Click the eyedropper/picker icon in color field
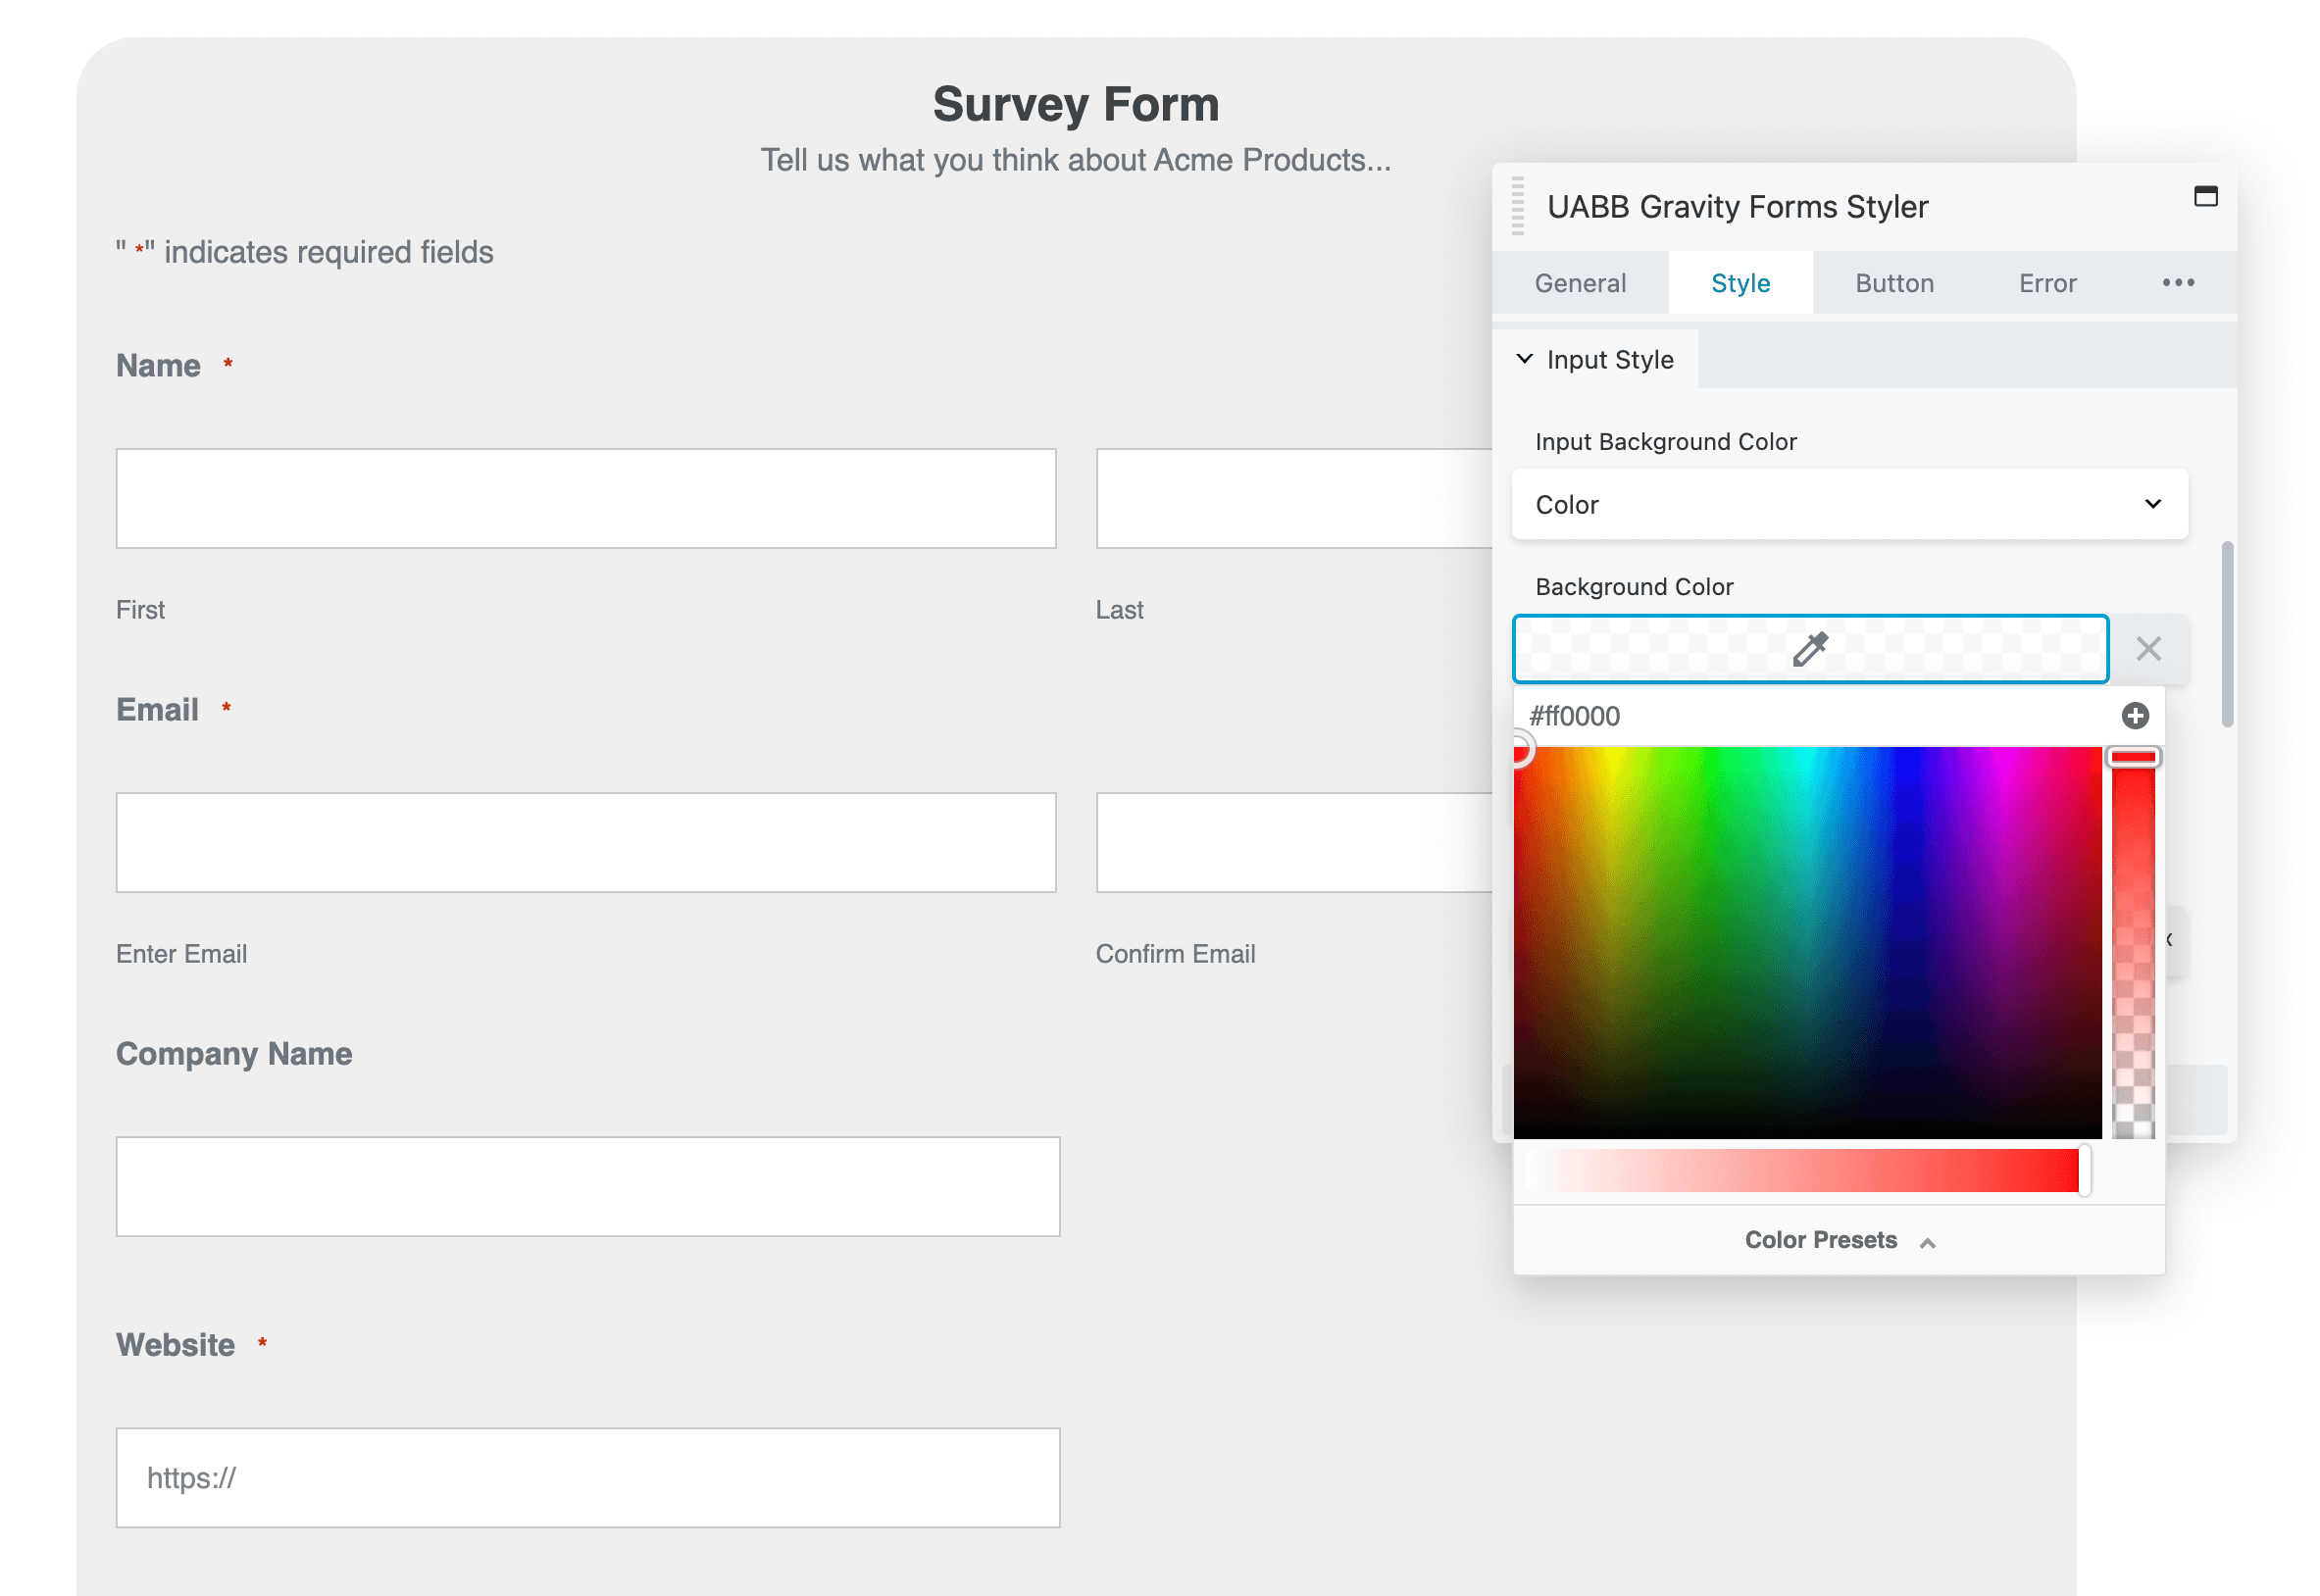The image size is (2320, 1596). 1812,648
